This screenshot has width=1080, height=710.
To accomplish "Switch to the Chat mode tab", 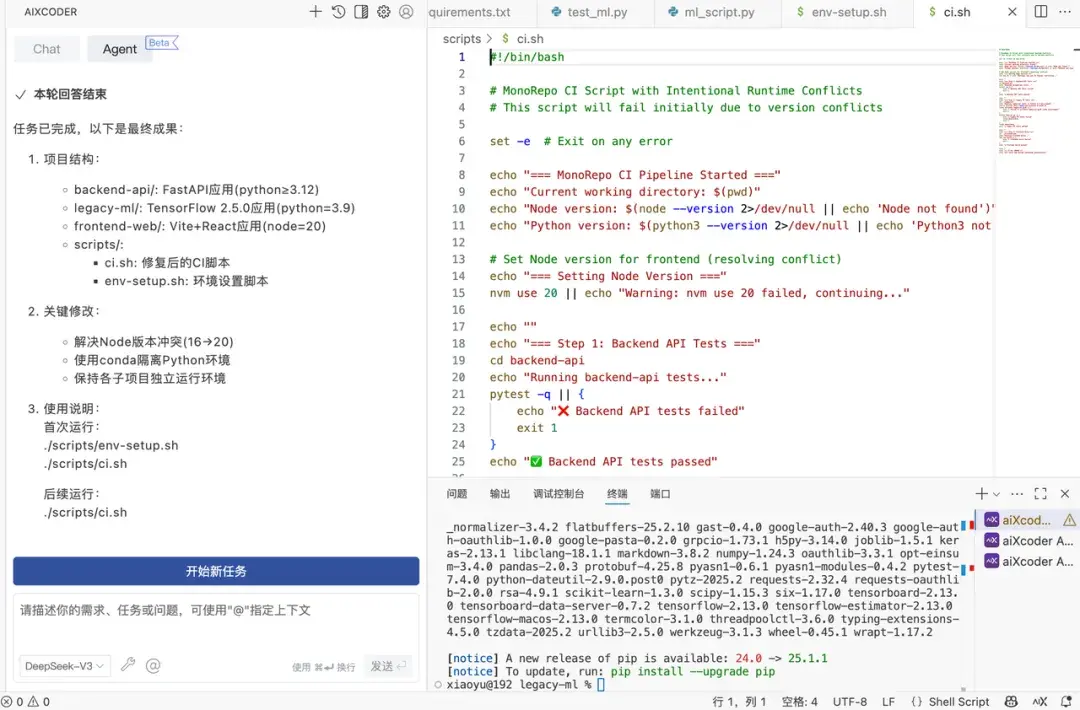I will pyautogui.click(x=46, y=48).
